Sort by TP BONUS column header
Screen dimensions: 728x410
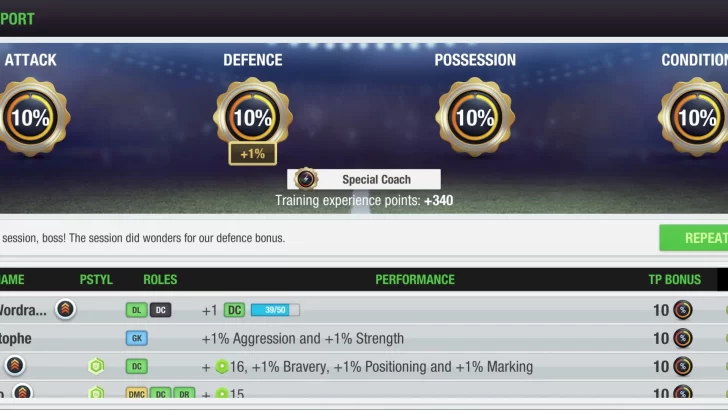pyautogui.click(x=675, y=280)
